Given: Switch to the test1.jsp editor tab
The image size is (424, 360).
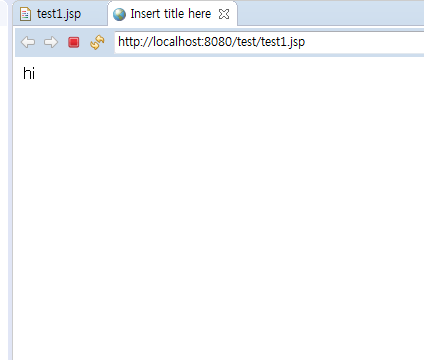Looking at the screenshot, I should click(59, 14).
